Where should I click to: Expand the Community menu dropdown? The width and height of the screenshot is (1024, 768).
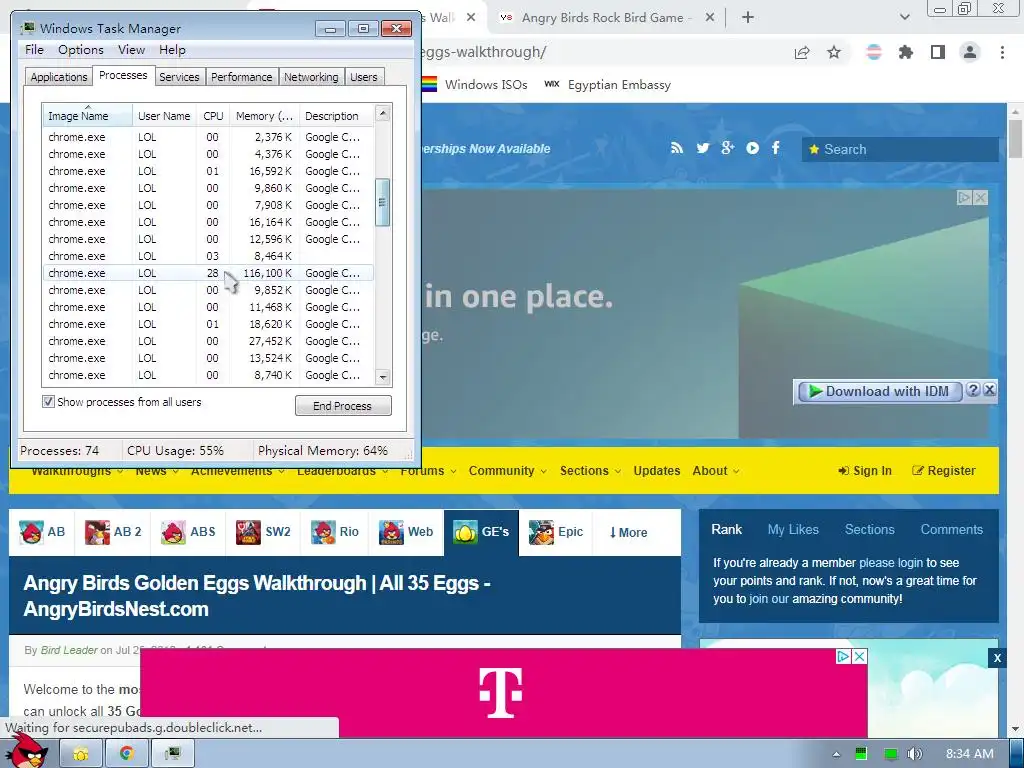pyautogui.click(x=507, y=471)
